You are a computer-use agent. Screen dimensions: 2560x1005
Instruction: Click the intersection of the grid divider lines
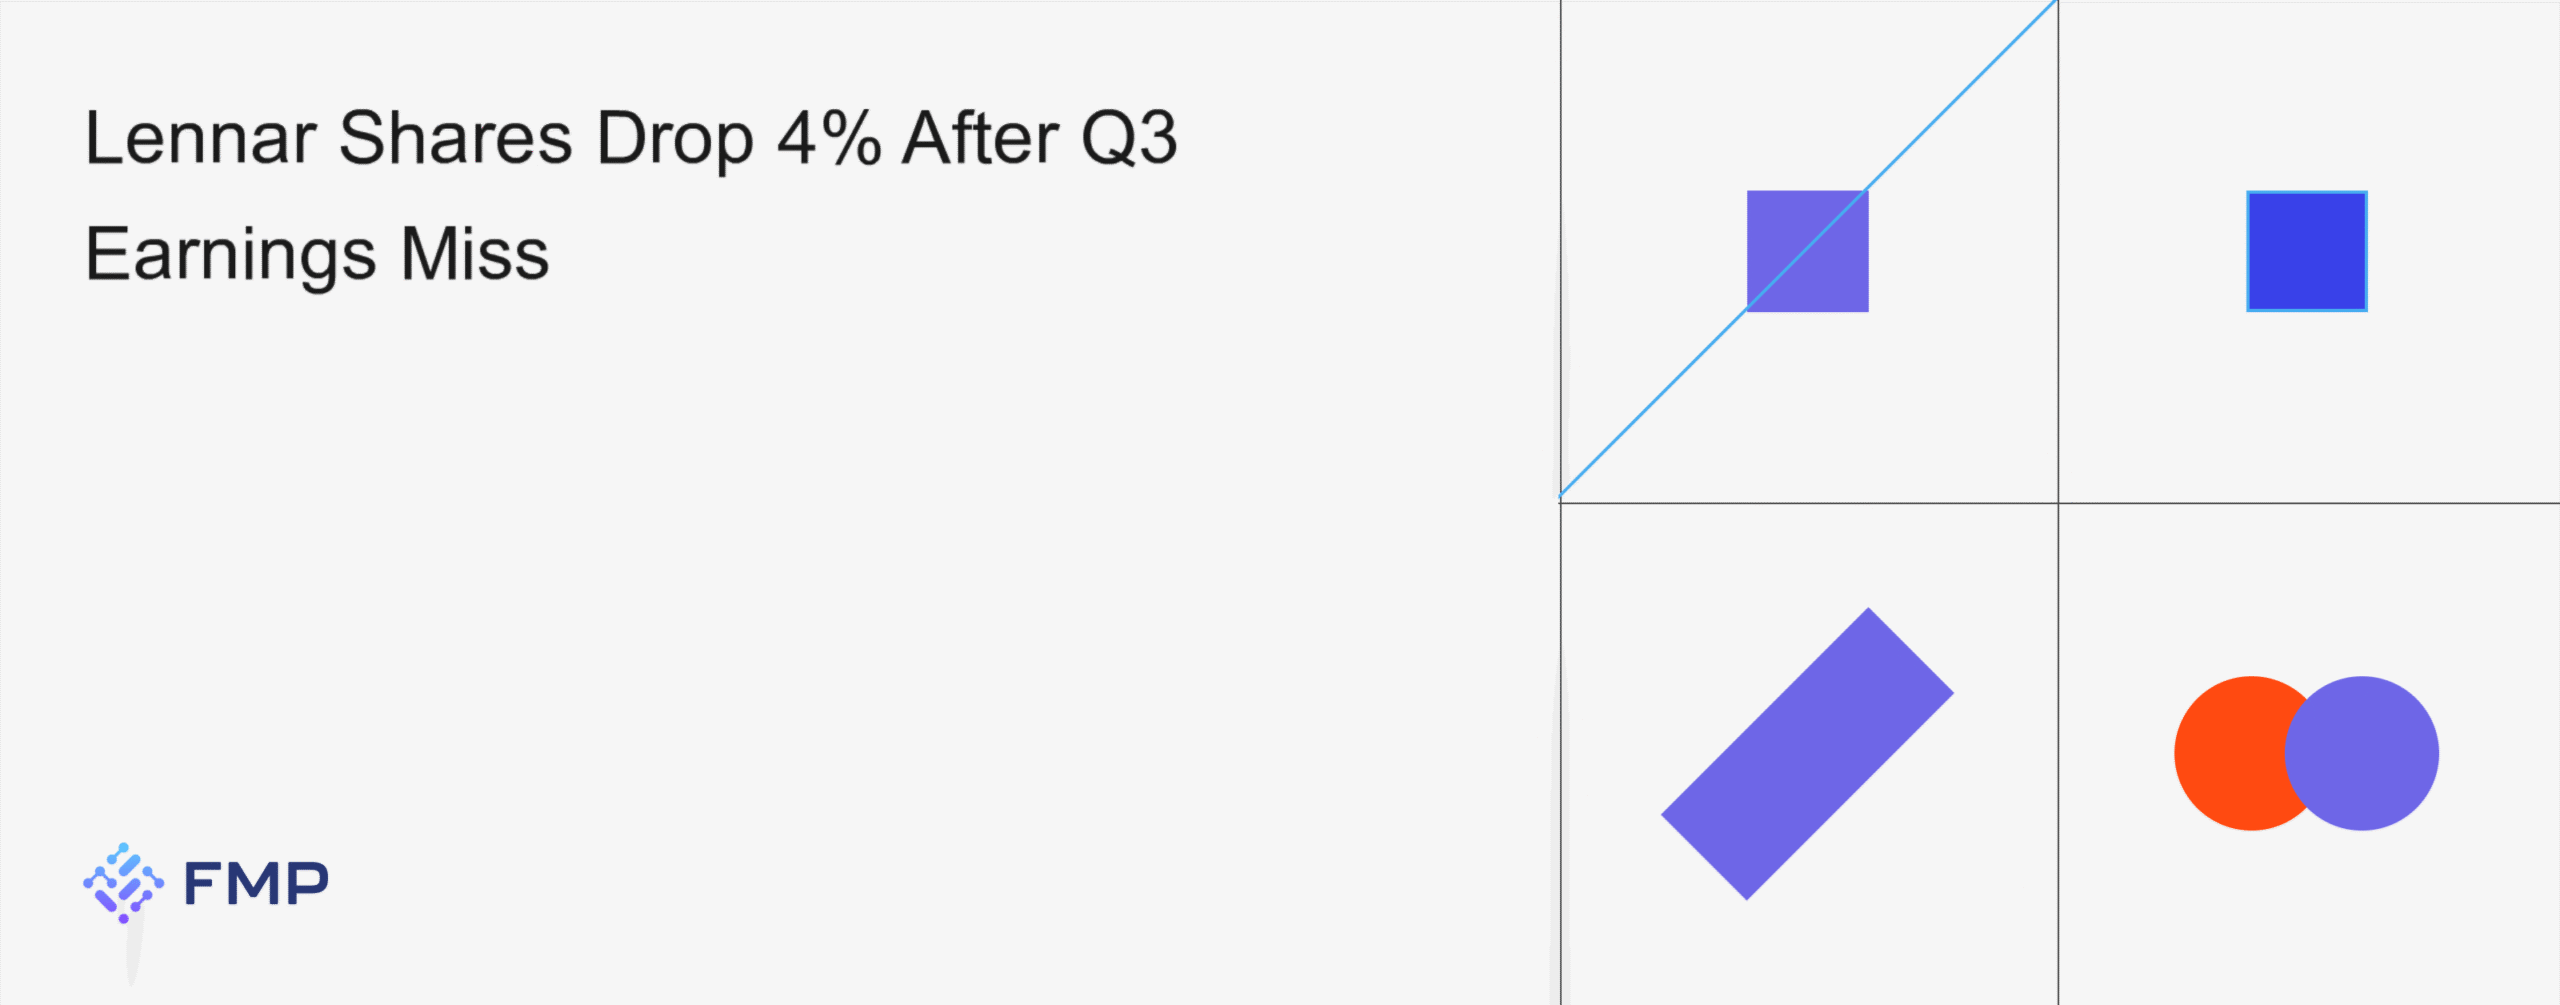(x=2058, y=503)
